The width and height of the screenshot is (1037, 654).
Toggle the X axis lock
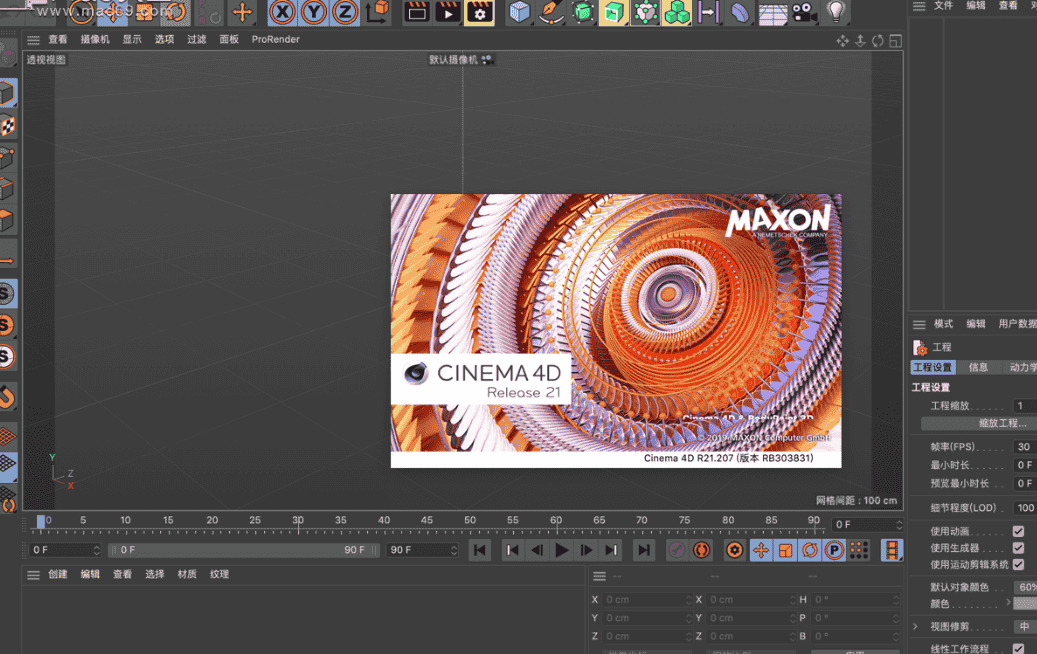[x=283, y=12]
